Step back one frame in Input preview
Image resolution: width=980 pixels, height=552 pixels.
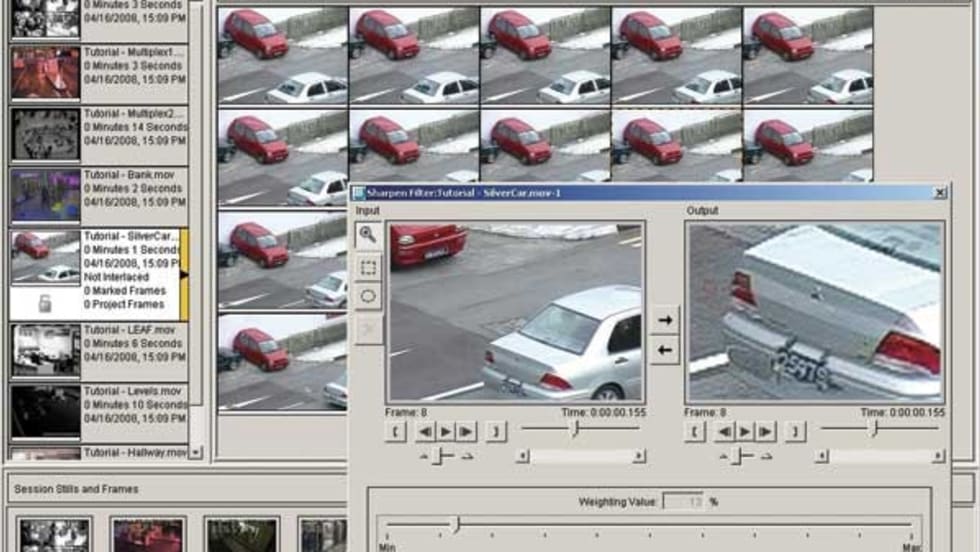(426, 432)
